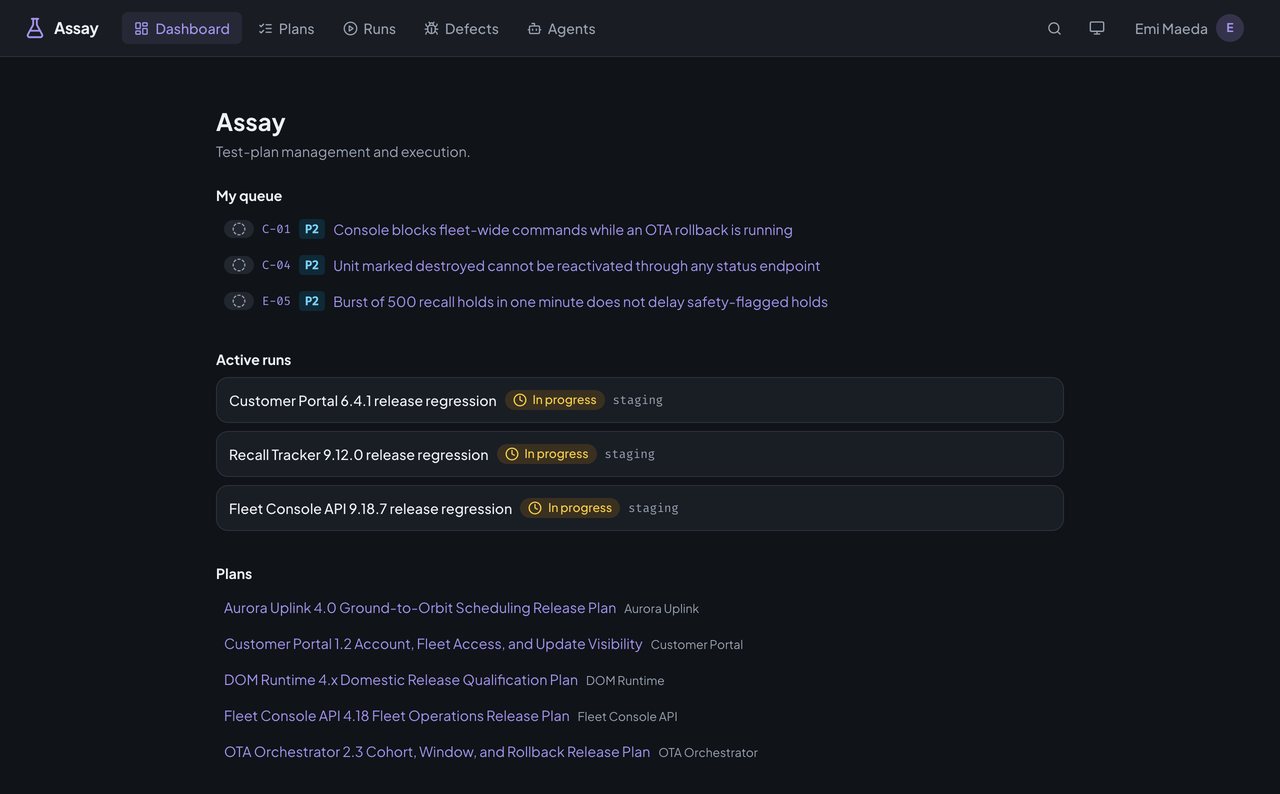Click In progress badge on Fleet Console run
Viewport: 1280px width, 794px height.
click(570, 508)
